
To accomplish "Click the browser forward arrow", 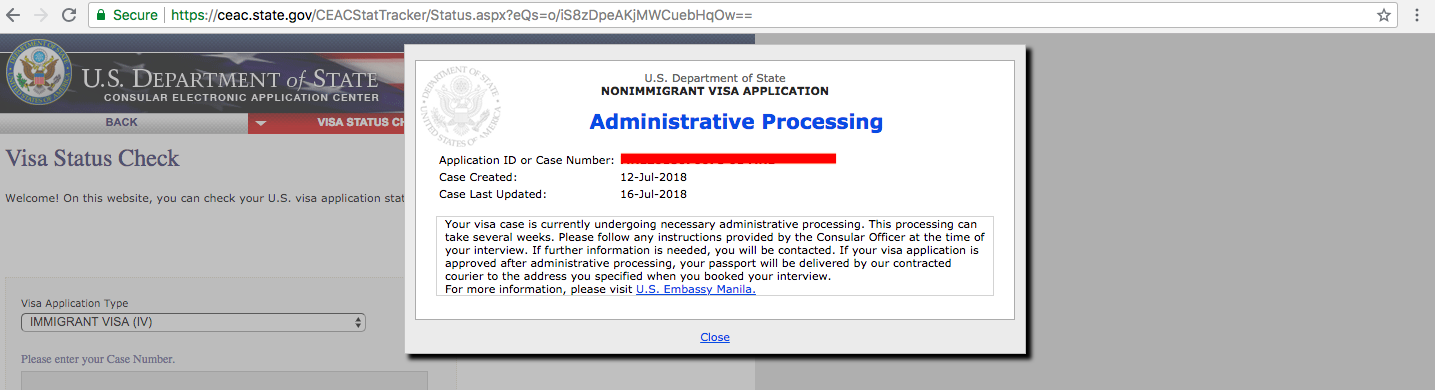I will (42, 16).
